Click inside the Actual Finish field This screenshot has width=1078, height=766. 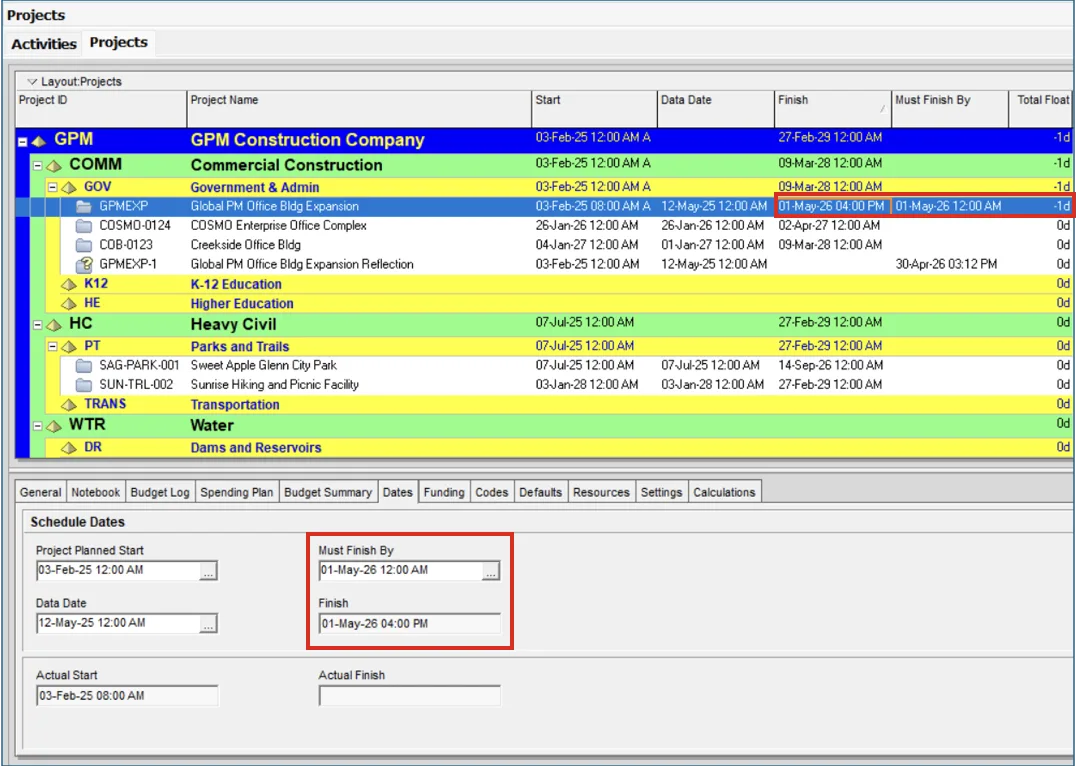click(409, 696)
